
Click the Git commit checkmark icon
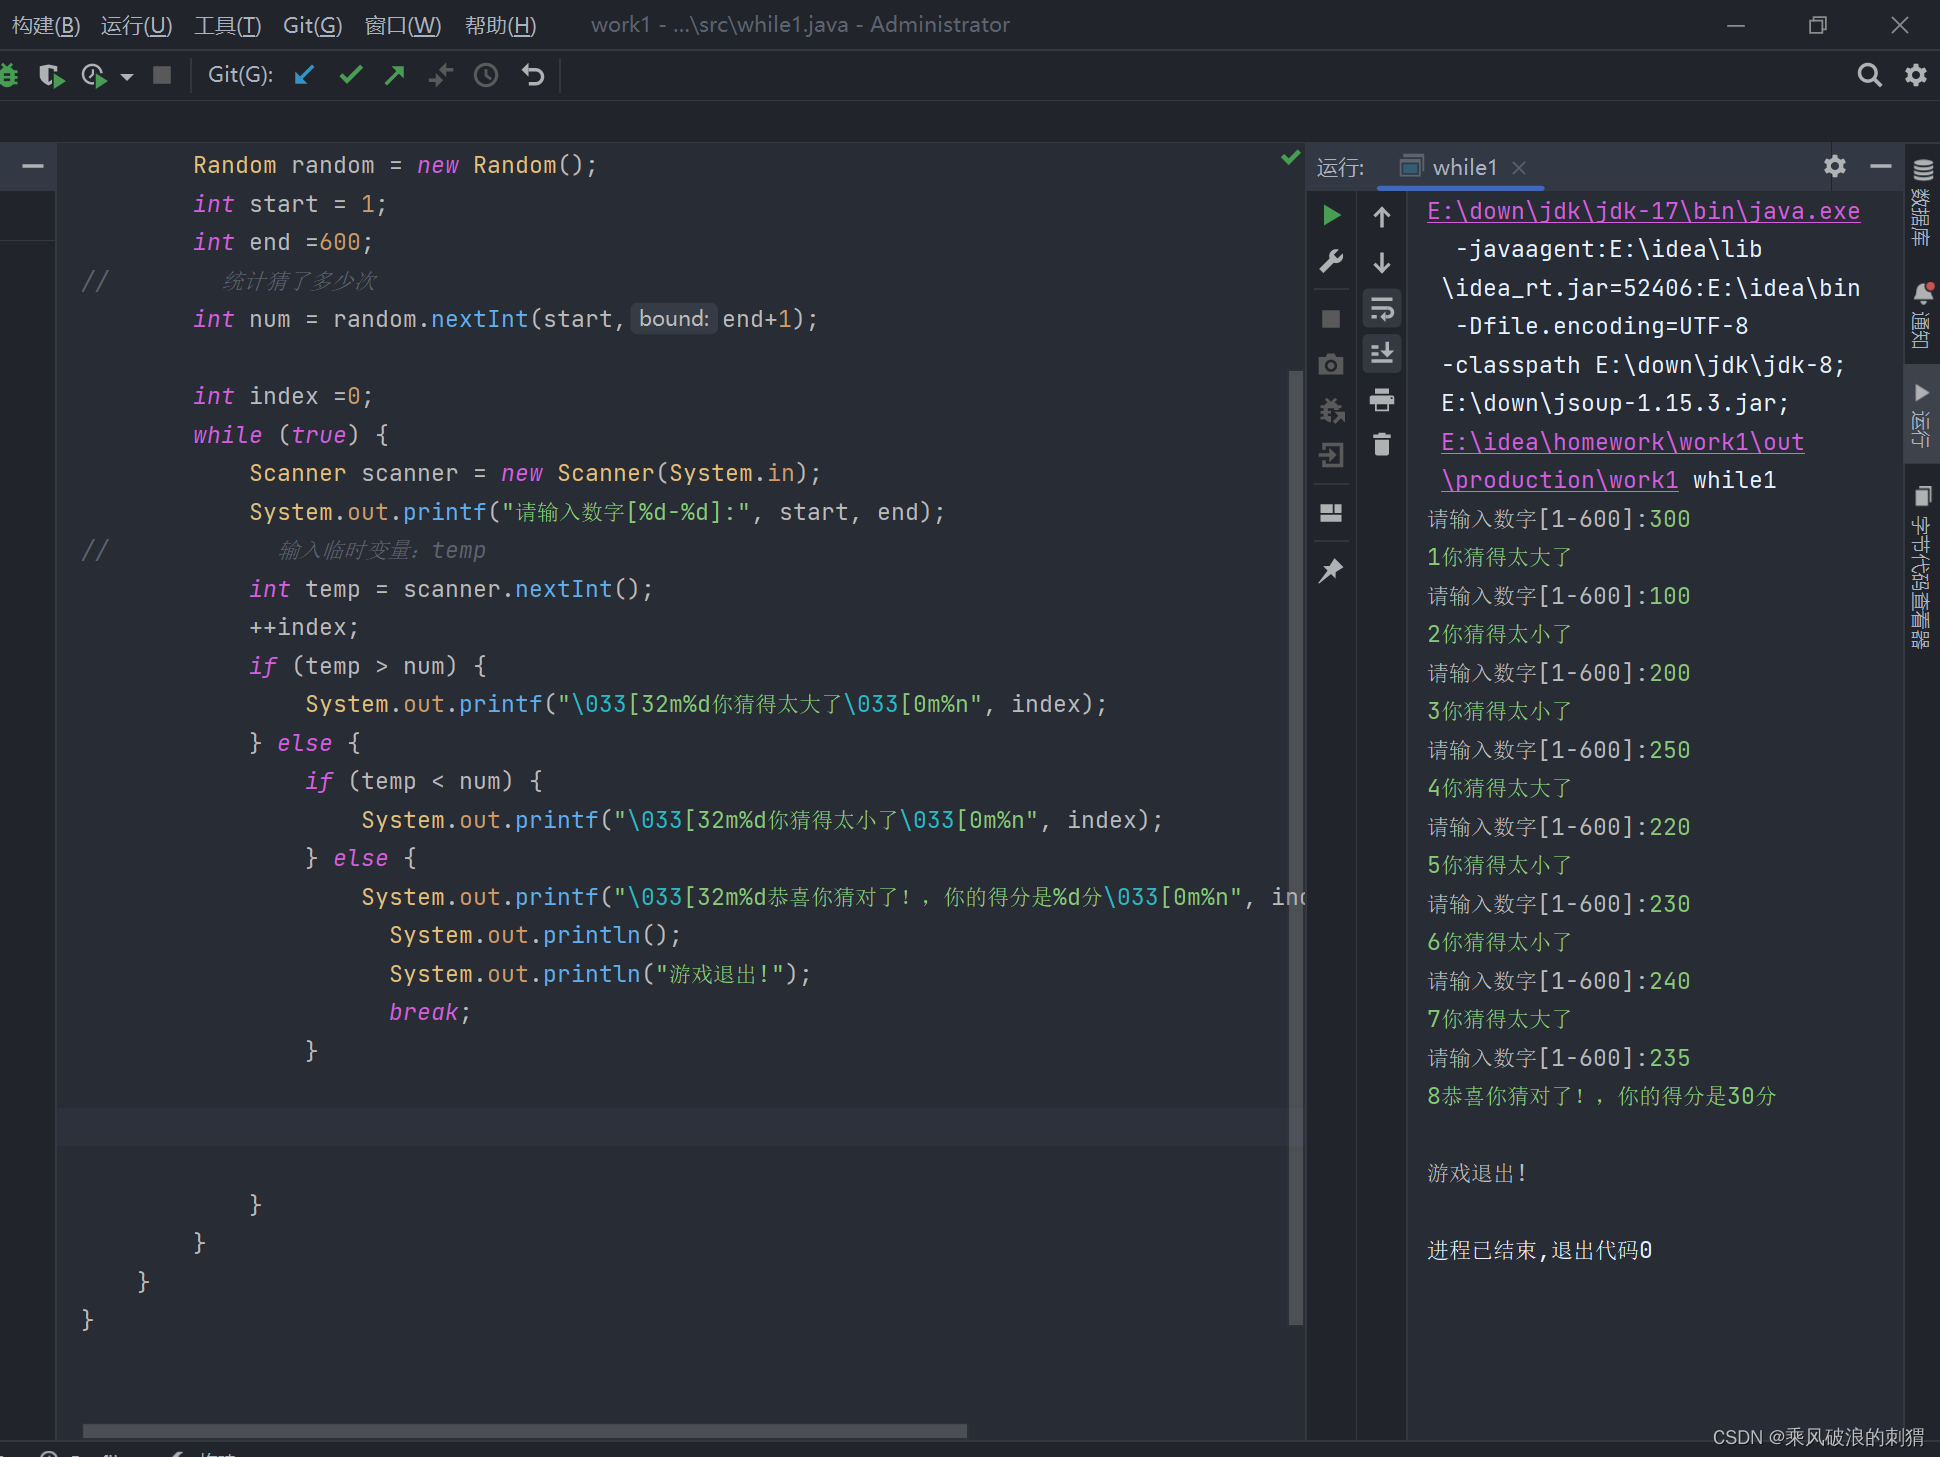coord(350,75)
